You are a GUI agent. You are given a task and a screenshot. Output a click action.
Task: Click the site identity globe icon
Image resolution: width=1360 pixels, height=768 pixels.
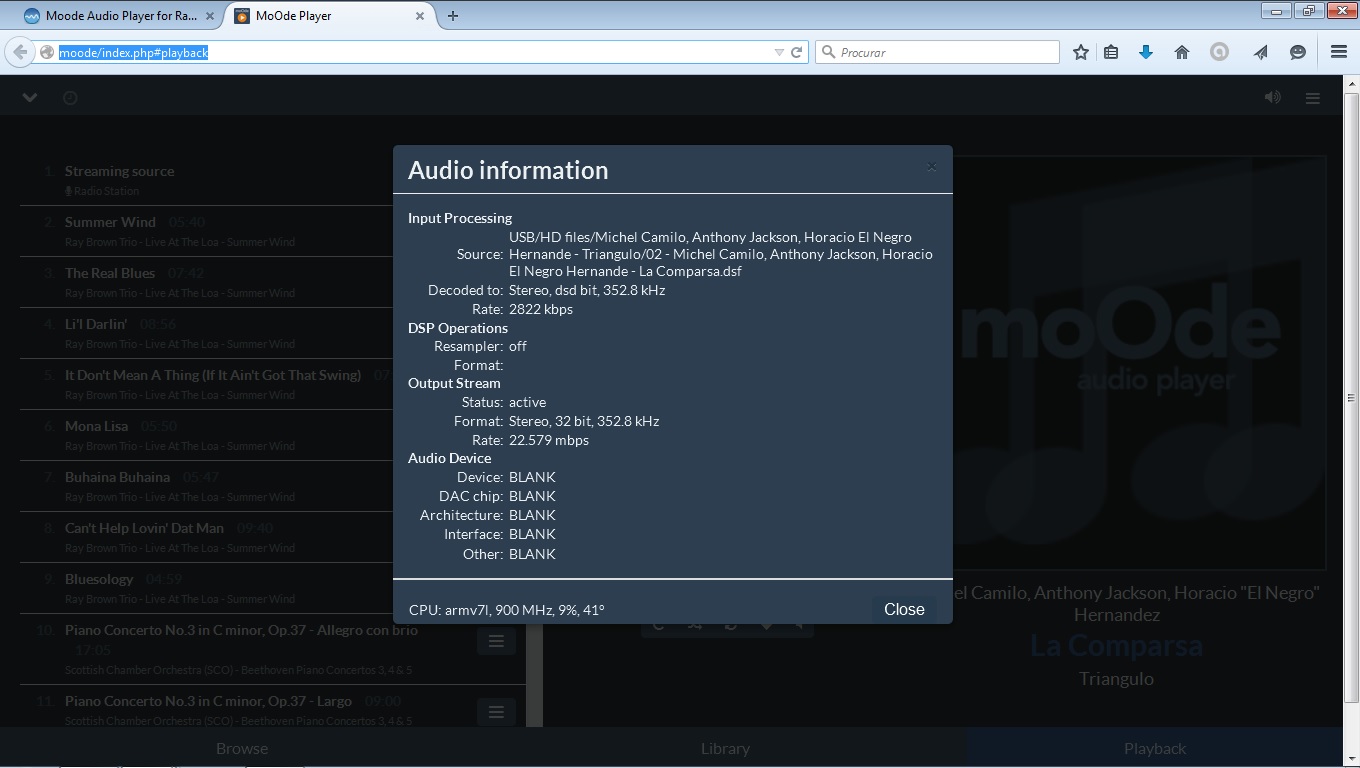pyautogui.click(x=46, y=52)
